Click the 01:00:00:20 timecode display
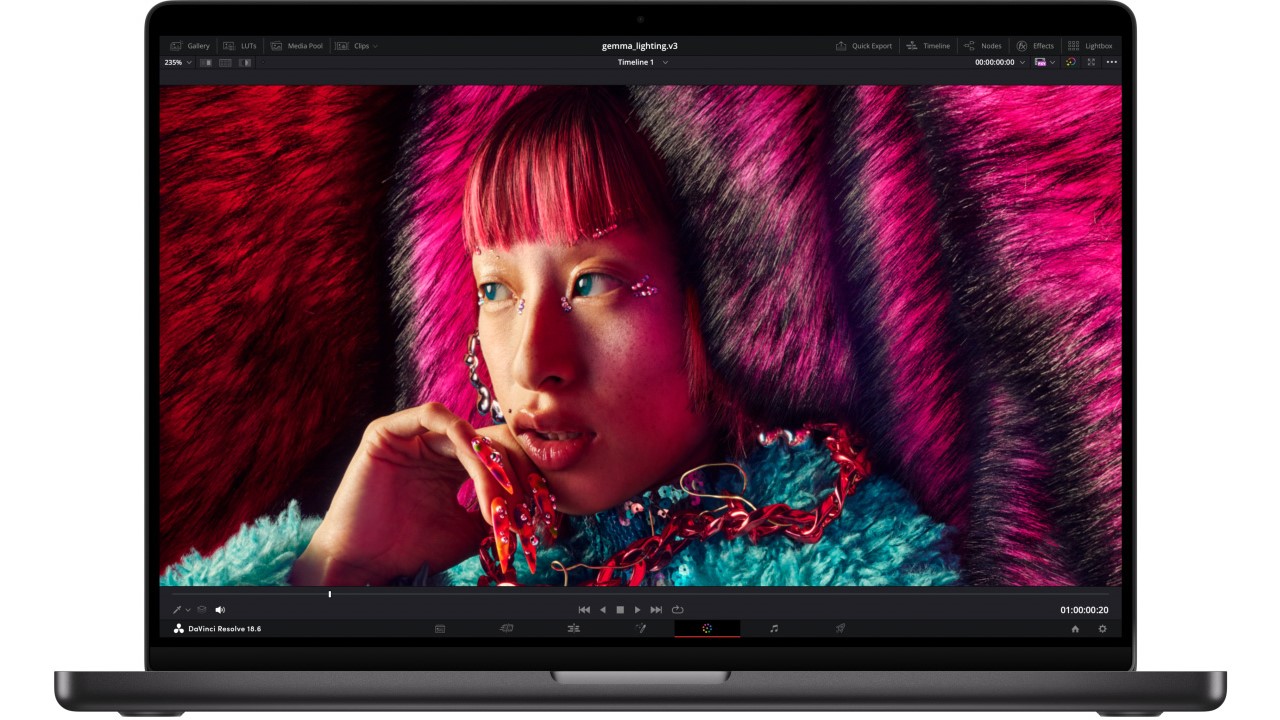Image resolution: width=1280 pixels, height=720 pixels. 1084,610
